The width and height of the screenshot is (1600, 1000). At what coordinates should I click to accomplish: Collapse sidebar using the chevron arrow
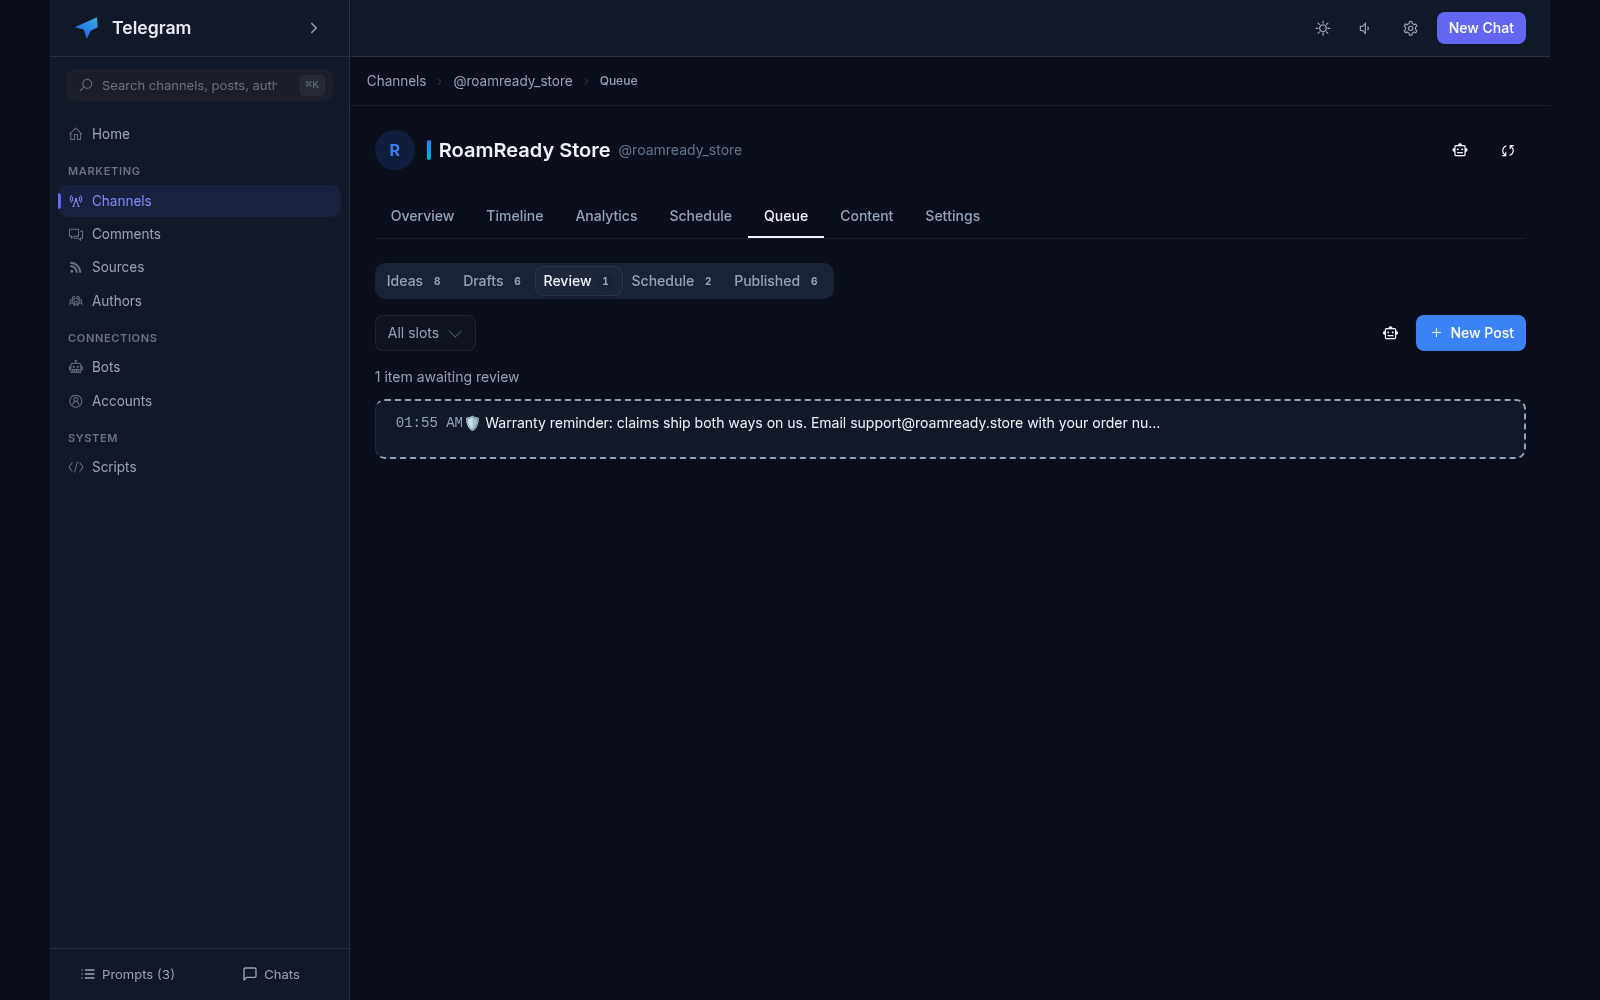click(314, 28)
